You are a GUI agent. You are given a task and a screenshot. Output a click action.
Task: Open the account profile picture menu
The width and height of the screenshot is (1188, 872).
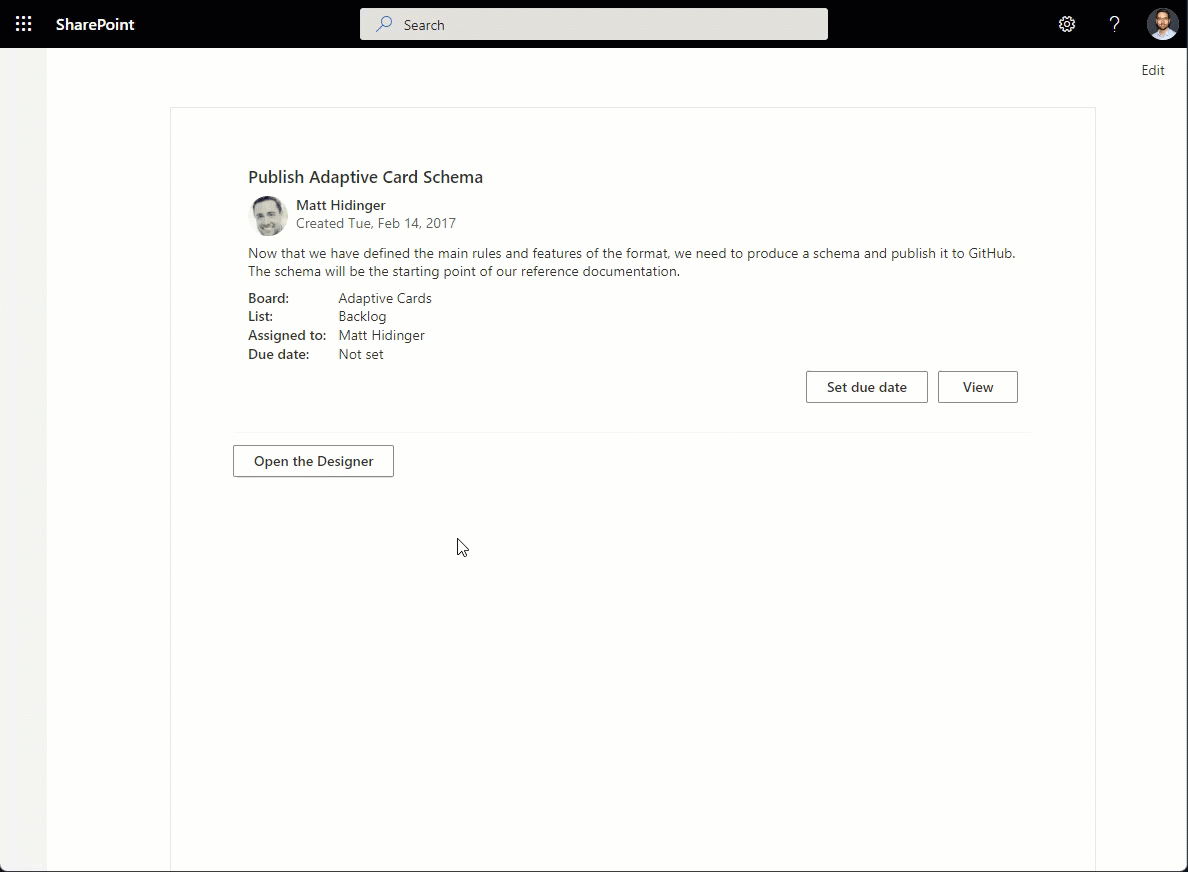(x=1161, y=24)
